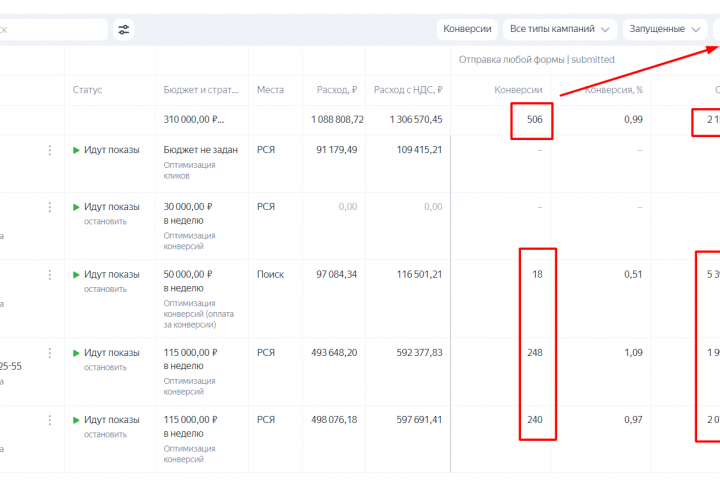Sort by the Места column header
Viewport: 720px width, 480px height.
point(270,90)
